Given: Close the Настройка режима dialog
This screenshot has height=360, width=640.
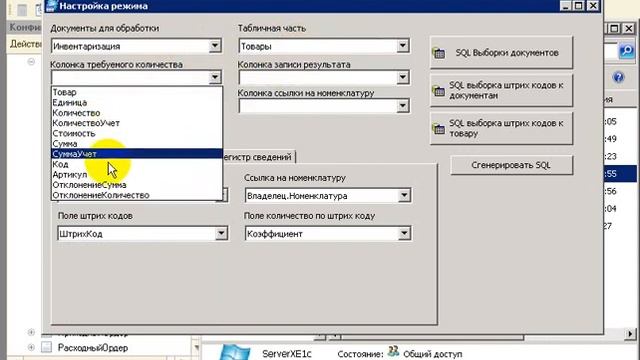Looking at the screenshot, I should tap(593, 6).
